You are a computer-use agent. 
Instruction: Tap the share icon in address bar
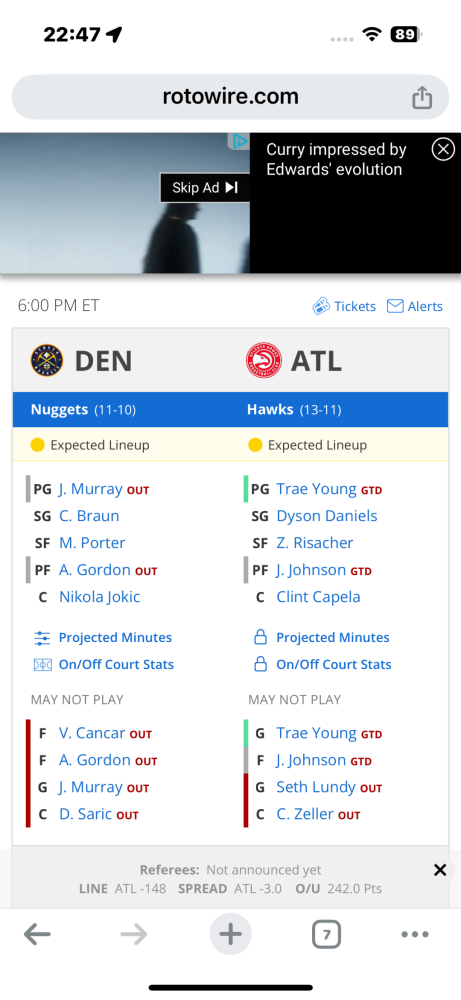tap(421, 98)
